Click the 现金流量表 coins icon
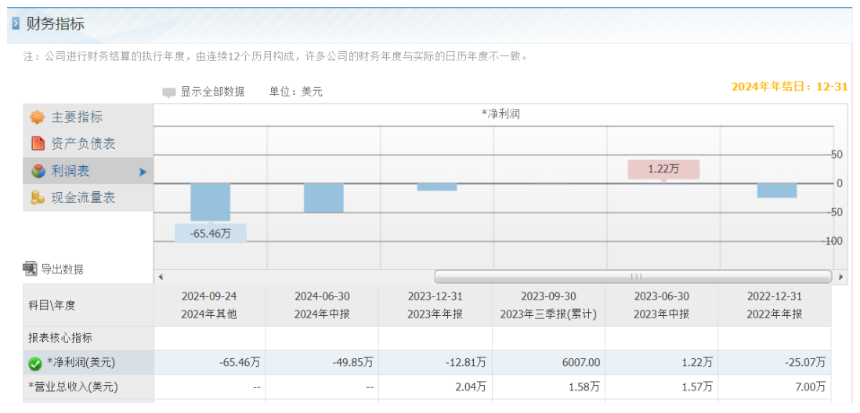 click(37, 198)
